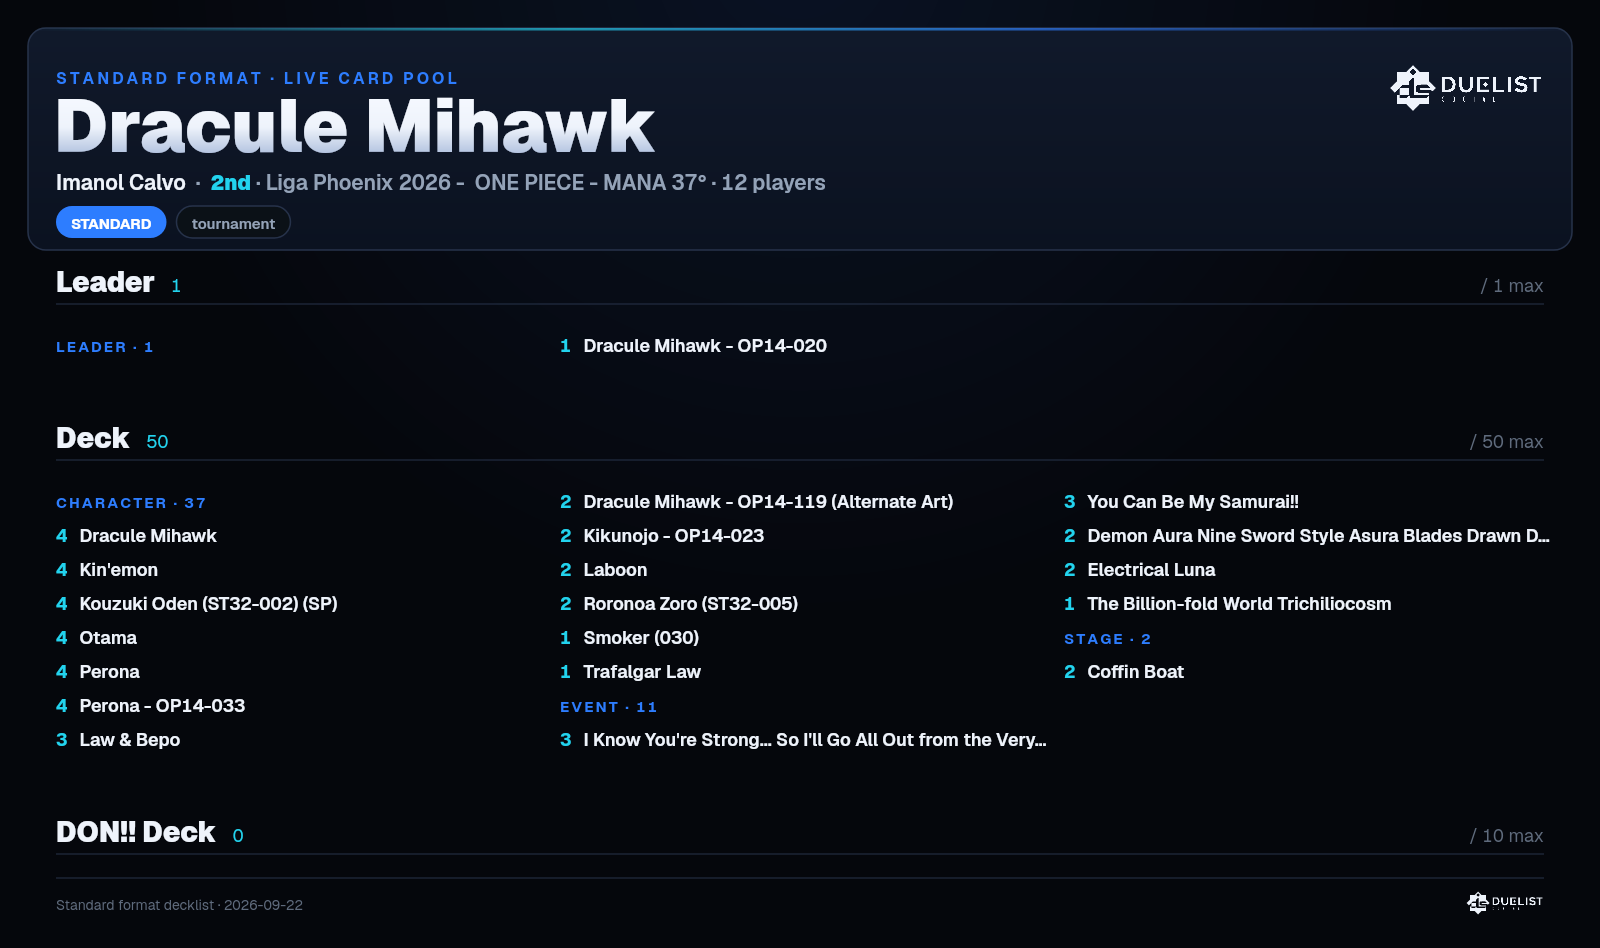The image size is (1600, 948).
Task: Open the Coffin Boat stage card
Action: pyautogui.click(x=1124, y=672)
